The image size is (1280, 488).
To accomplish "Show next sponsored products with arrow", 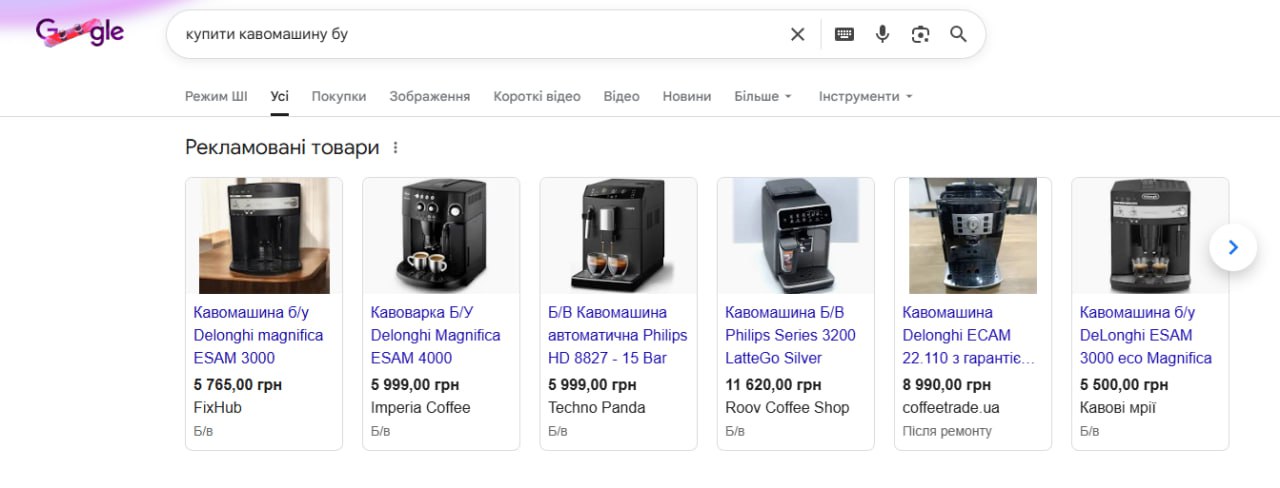I will tap(1233, 247).
